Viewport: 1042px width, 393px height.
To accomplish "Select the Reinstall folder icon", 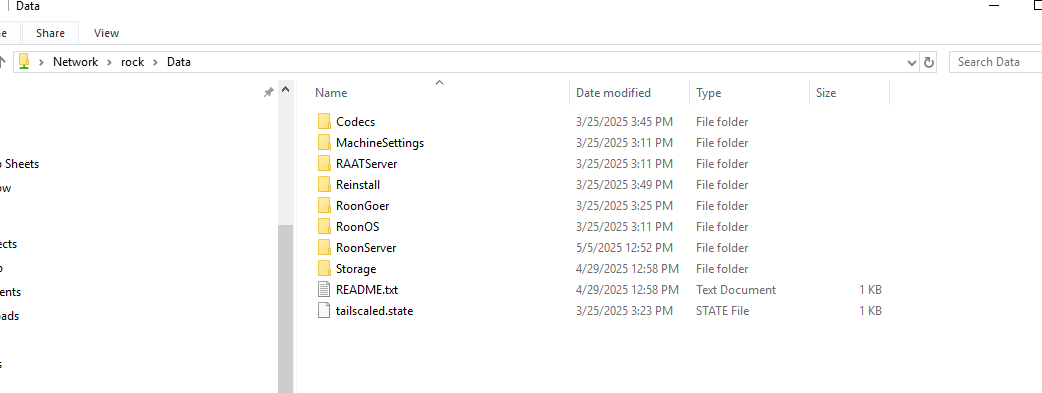I will point(324,185).
